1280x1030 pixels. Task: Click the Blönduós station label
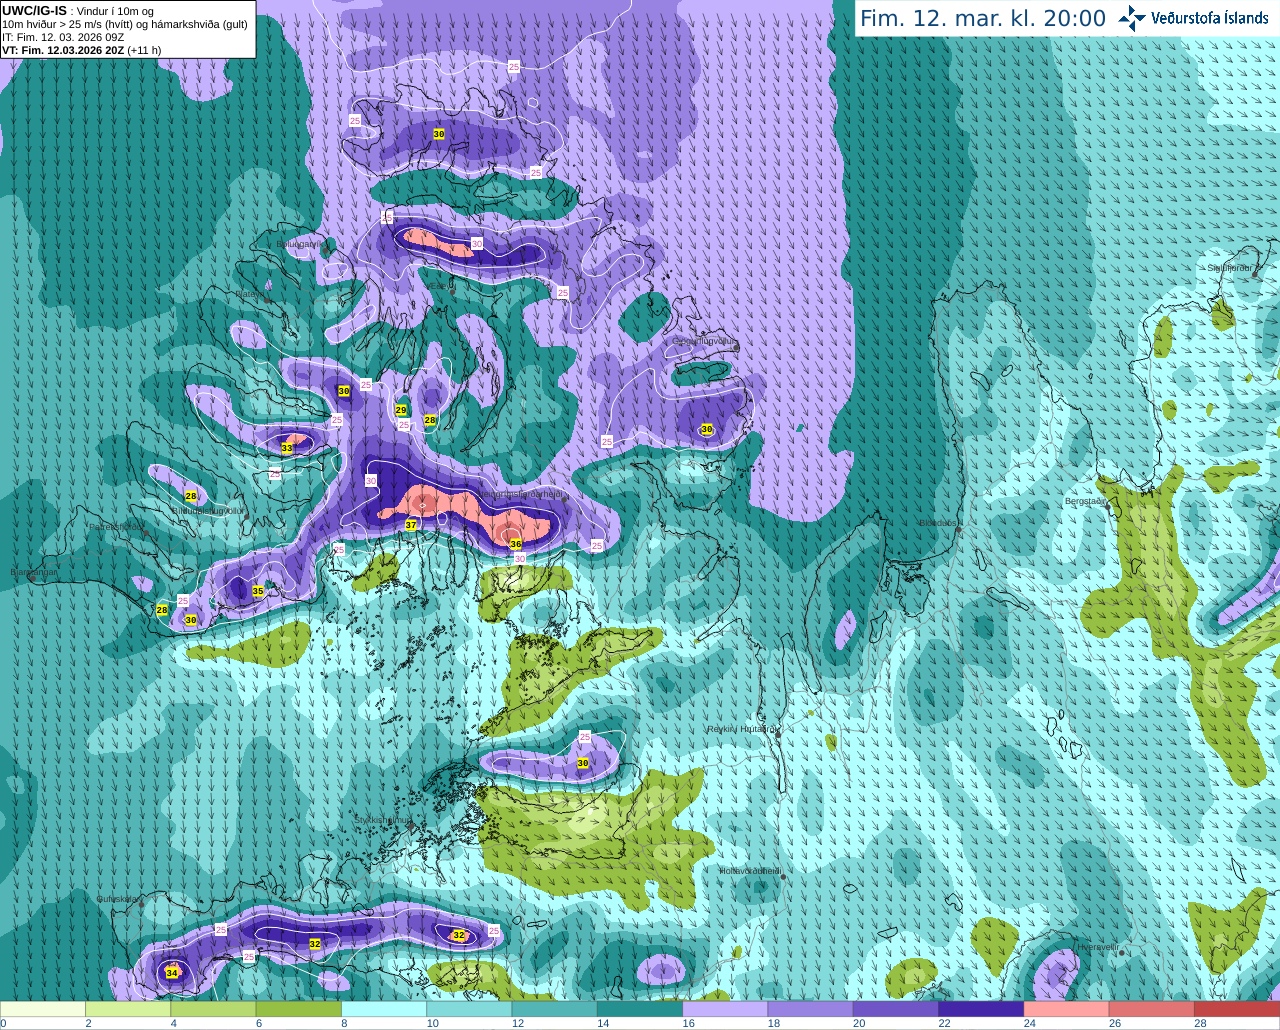tap(939, 523)
